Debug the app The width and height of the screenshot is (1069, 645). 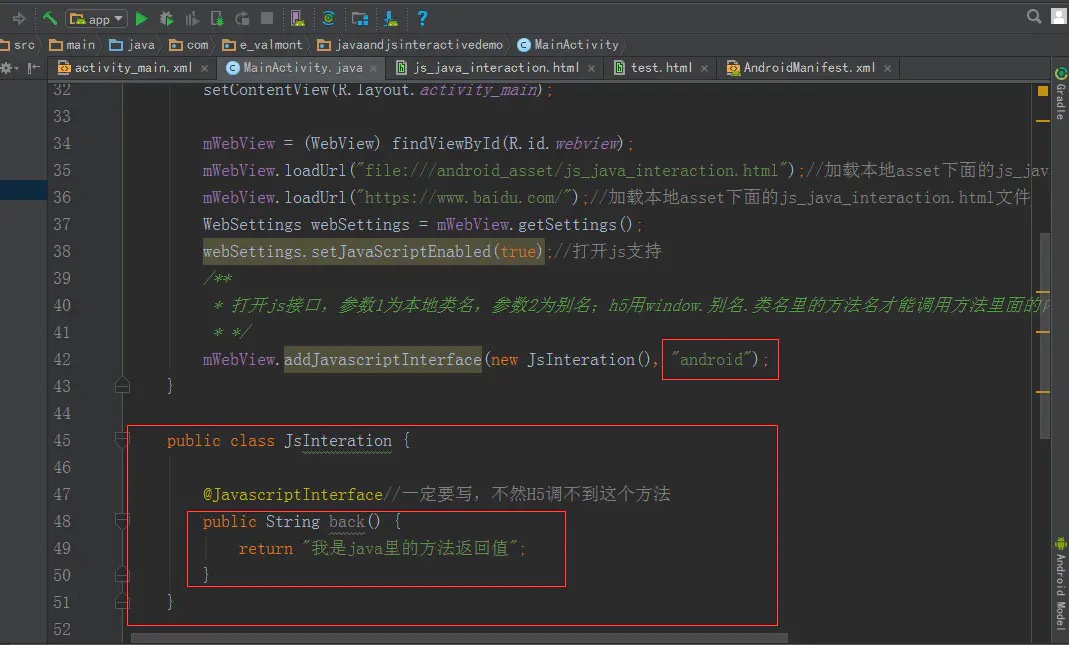click(x=168, y=18)
